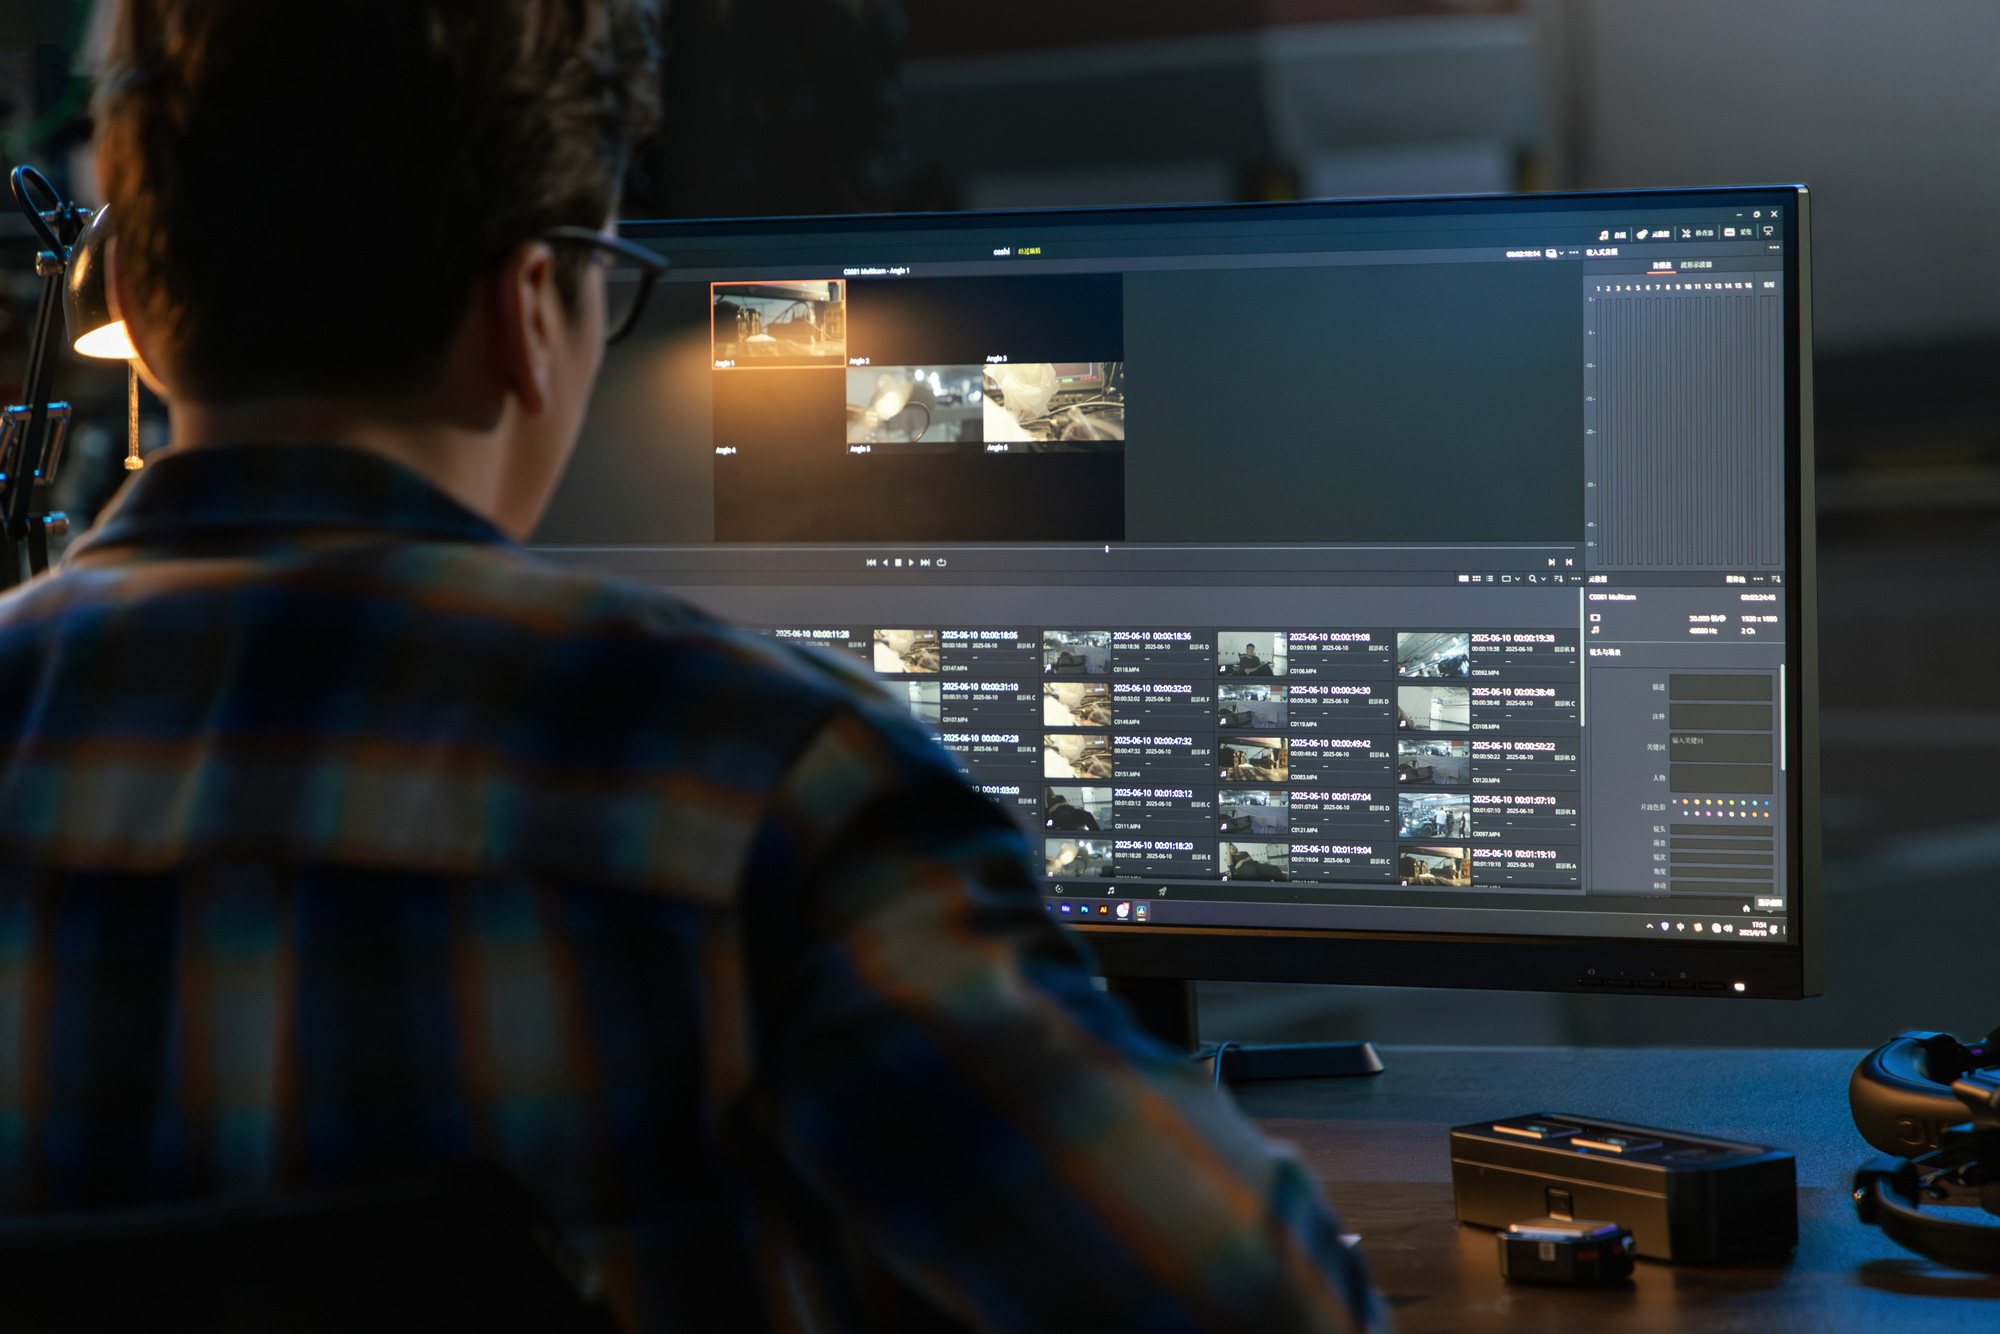
Task: Select clip C0111.MP4 in media pool
Action: 1127,809
